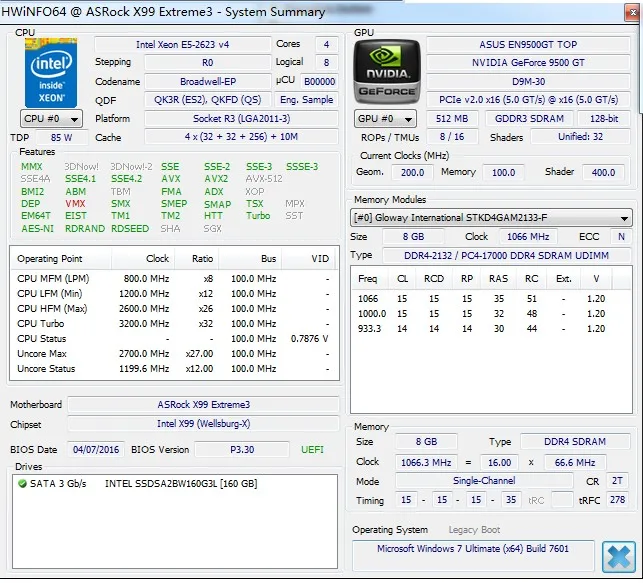Image resolution: width=643 pixels, height=583 pixels.
Task: Click the Intel X99 (Wellsburg-X) chipset field
Action: pos(203,424)
